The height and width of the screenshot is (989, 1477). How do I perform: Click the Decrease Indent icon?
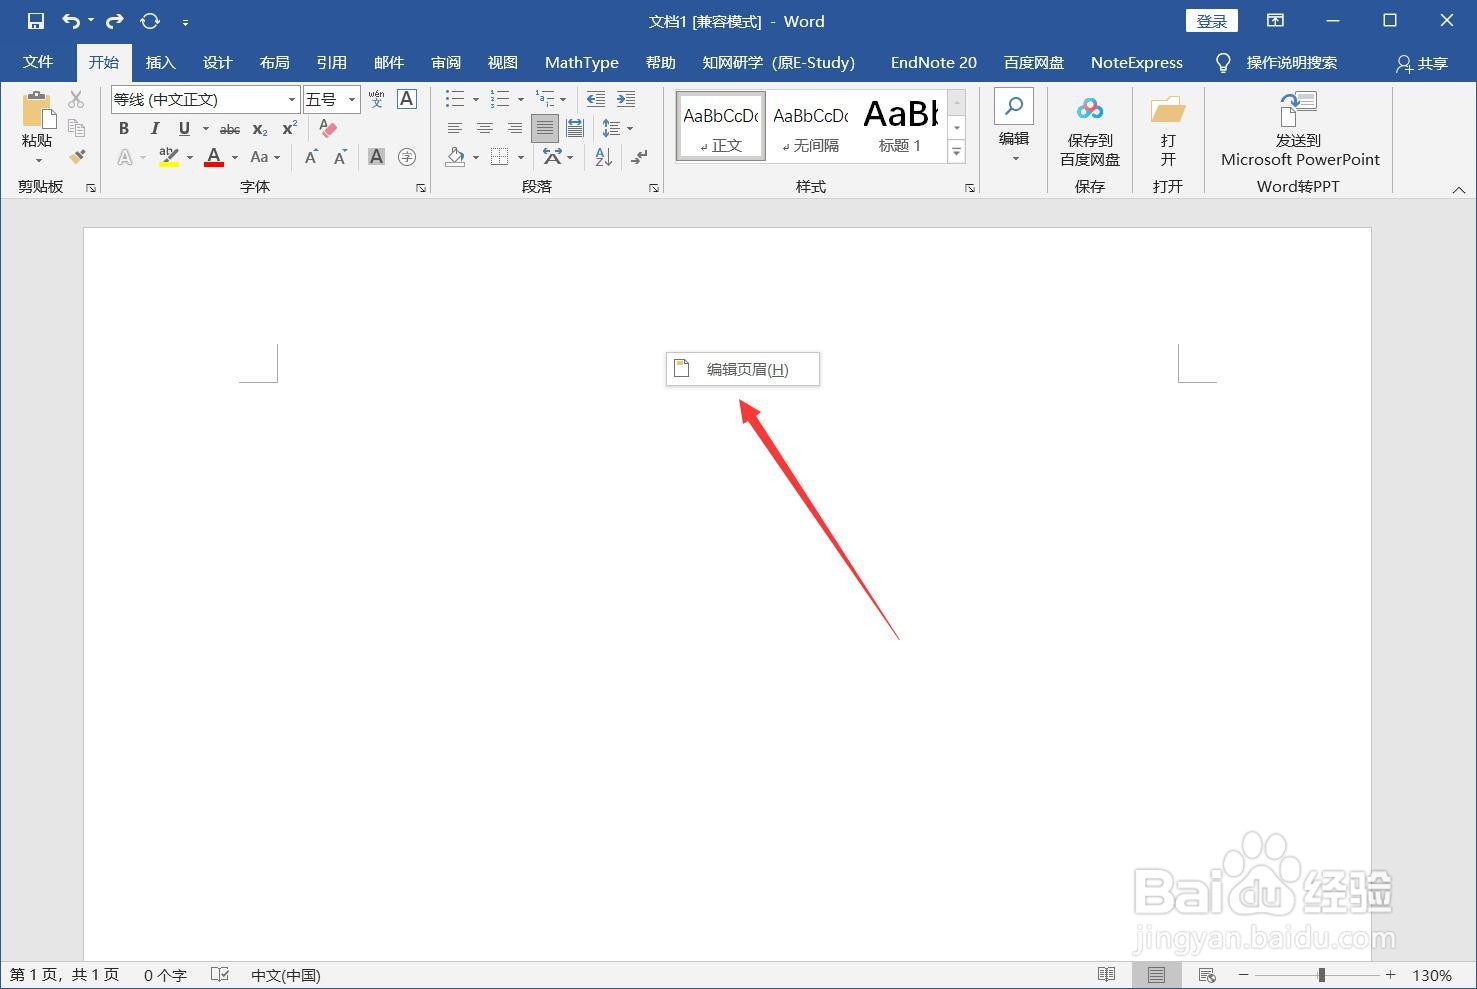click(596, 99)
